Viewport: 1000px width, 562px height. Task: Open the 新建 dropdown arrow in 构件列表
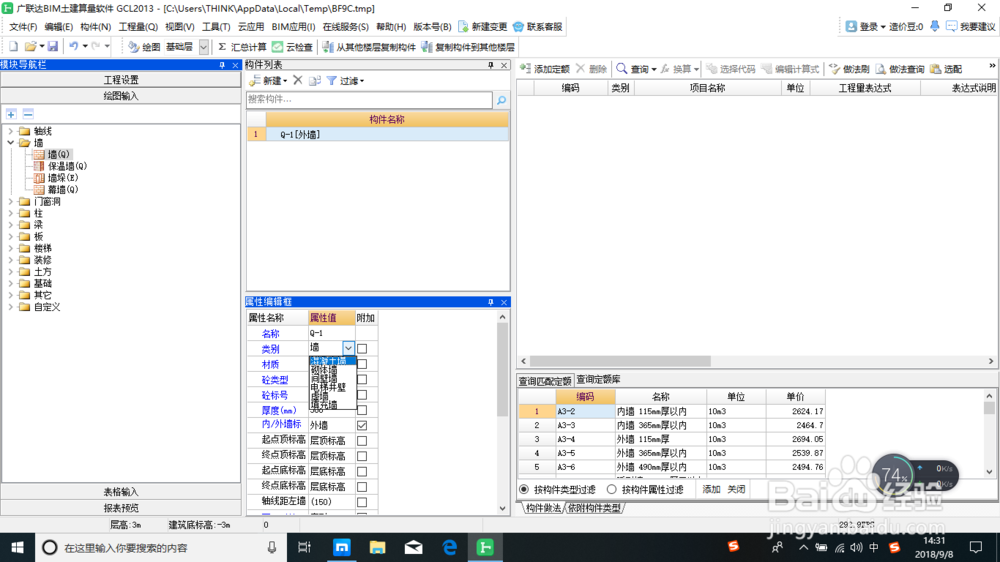pyautogui.click(x=285, y=81)
